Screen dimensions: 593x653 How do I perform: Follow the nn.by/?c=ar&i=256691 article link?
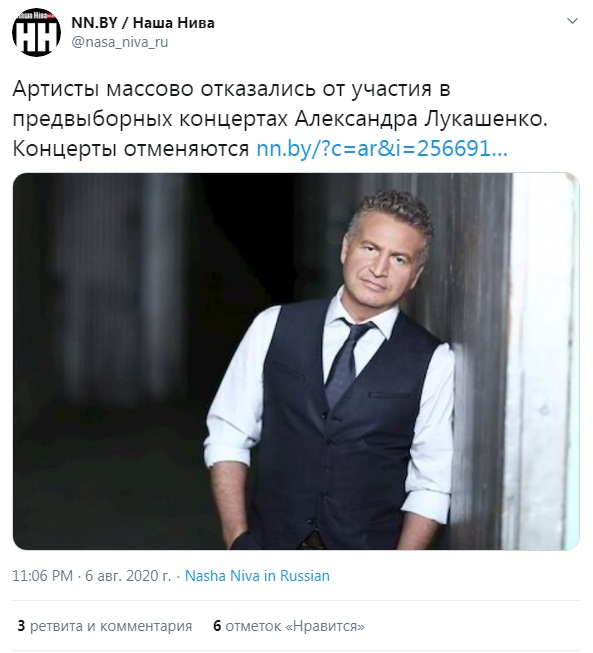click(382, 149)
